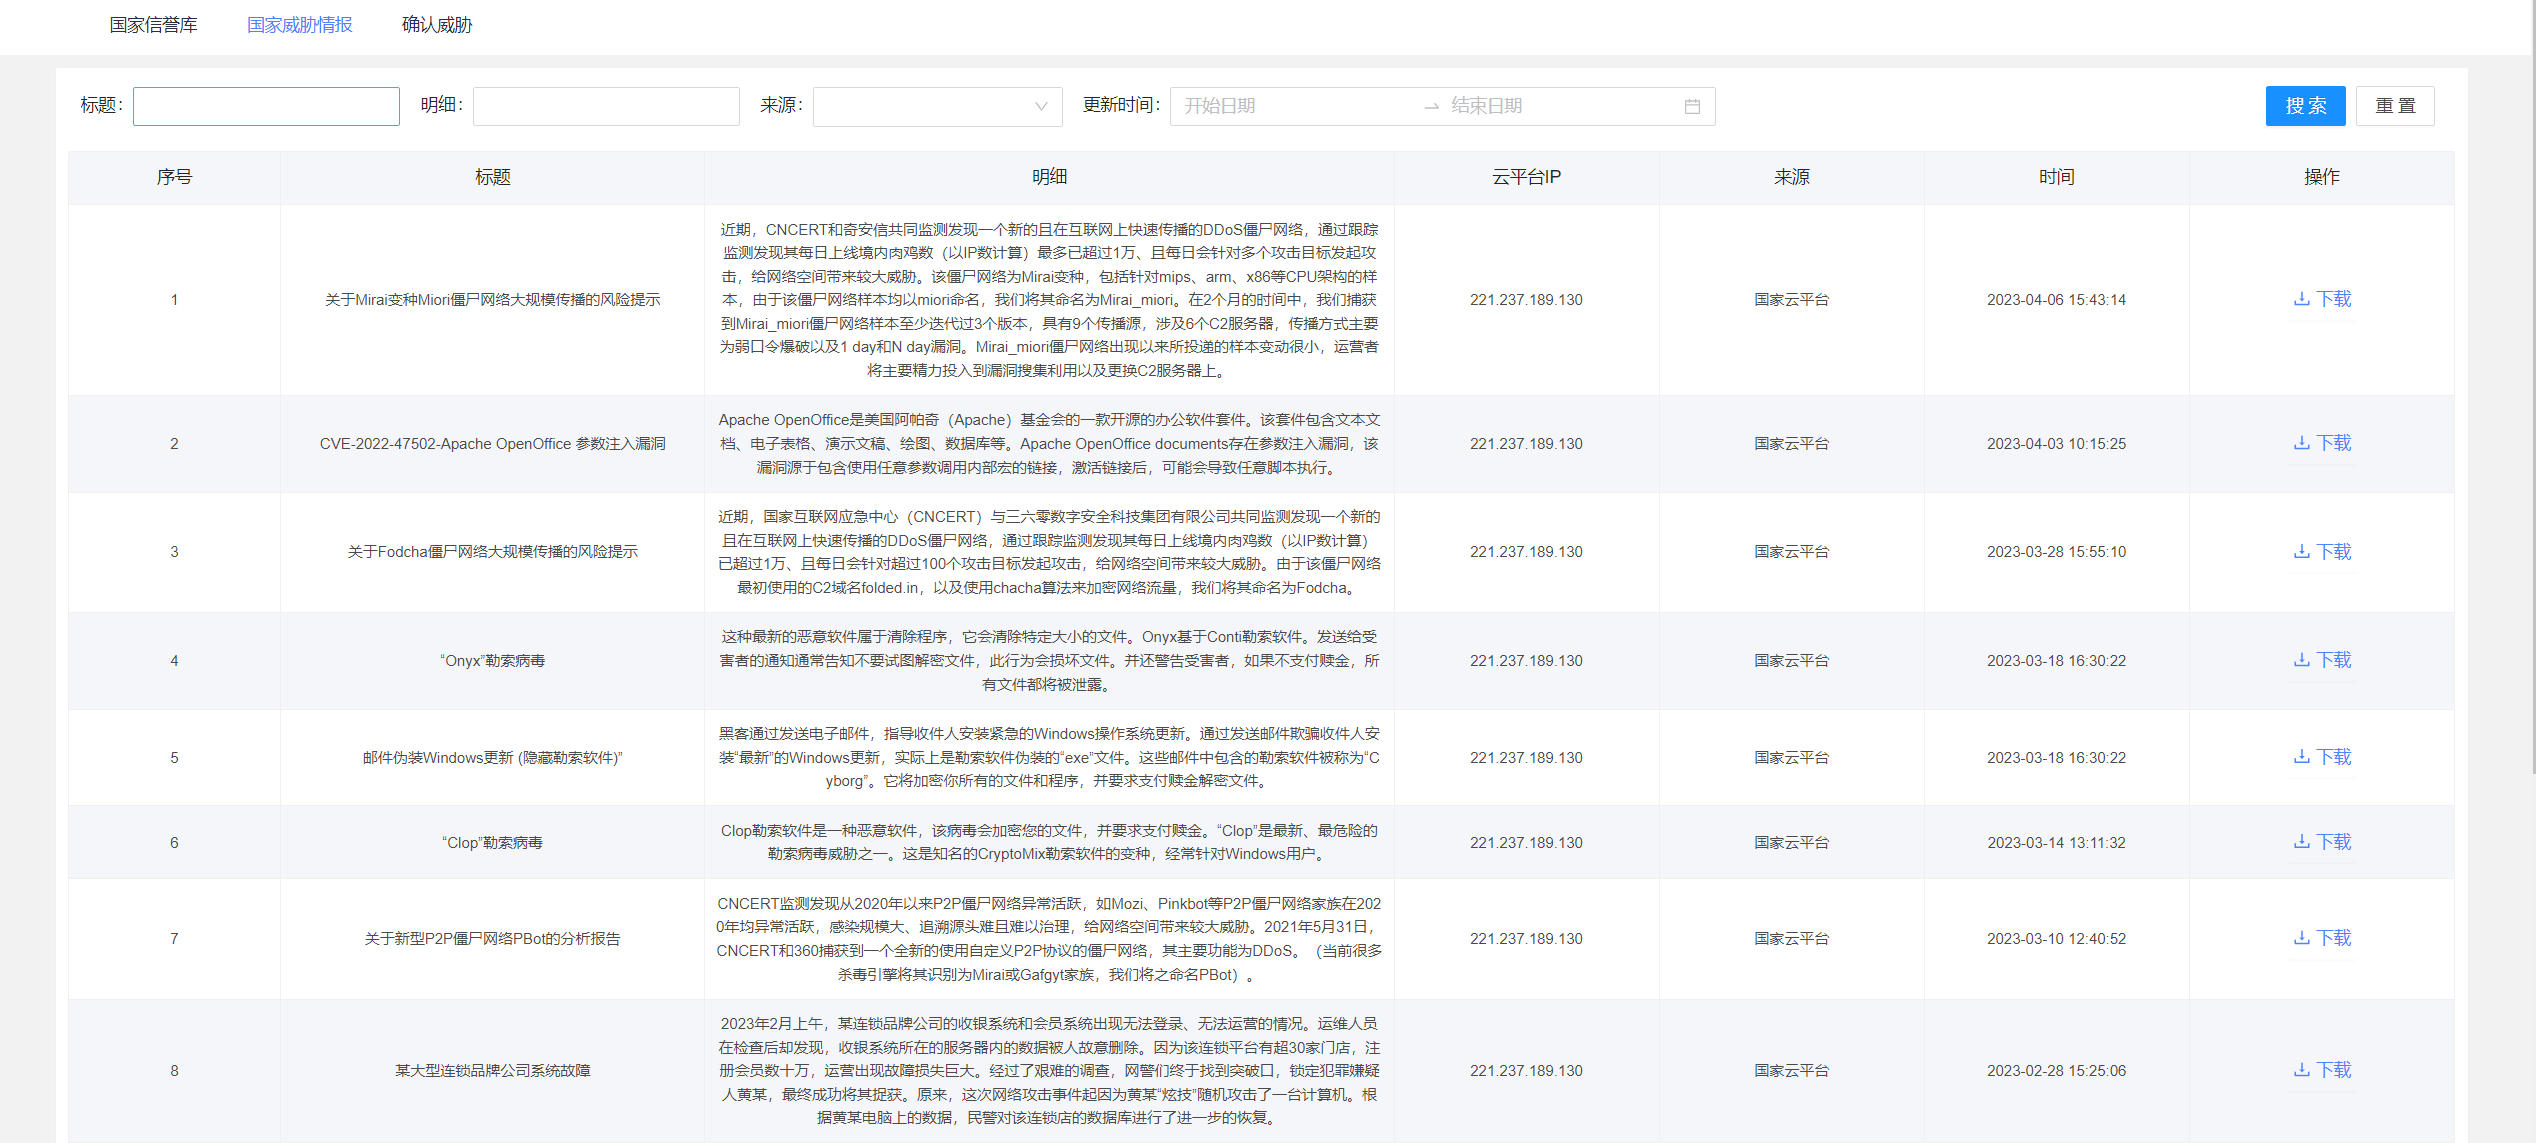Image resolution: width=2536 pixels, height=1143 pixels.
Task: Click the 搜索 search button
Action: pyautogui.click(x=2305, y=105)
